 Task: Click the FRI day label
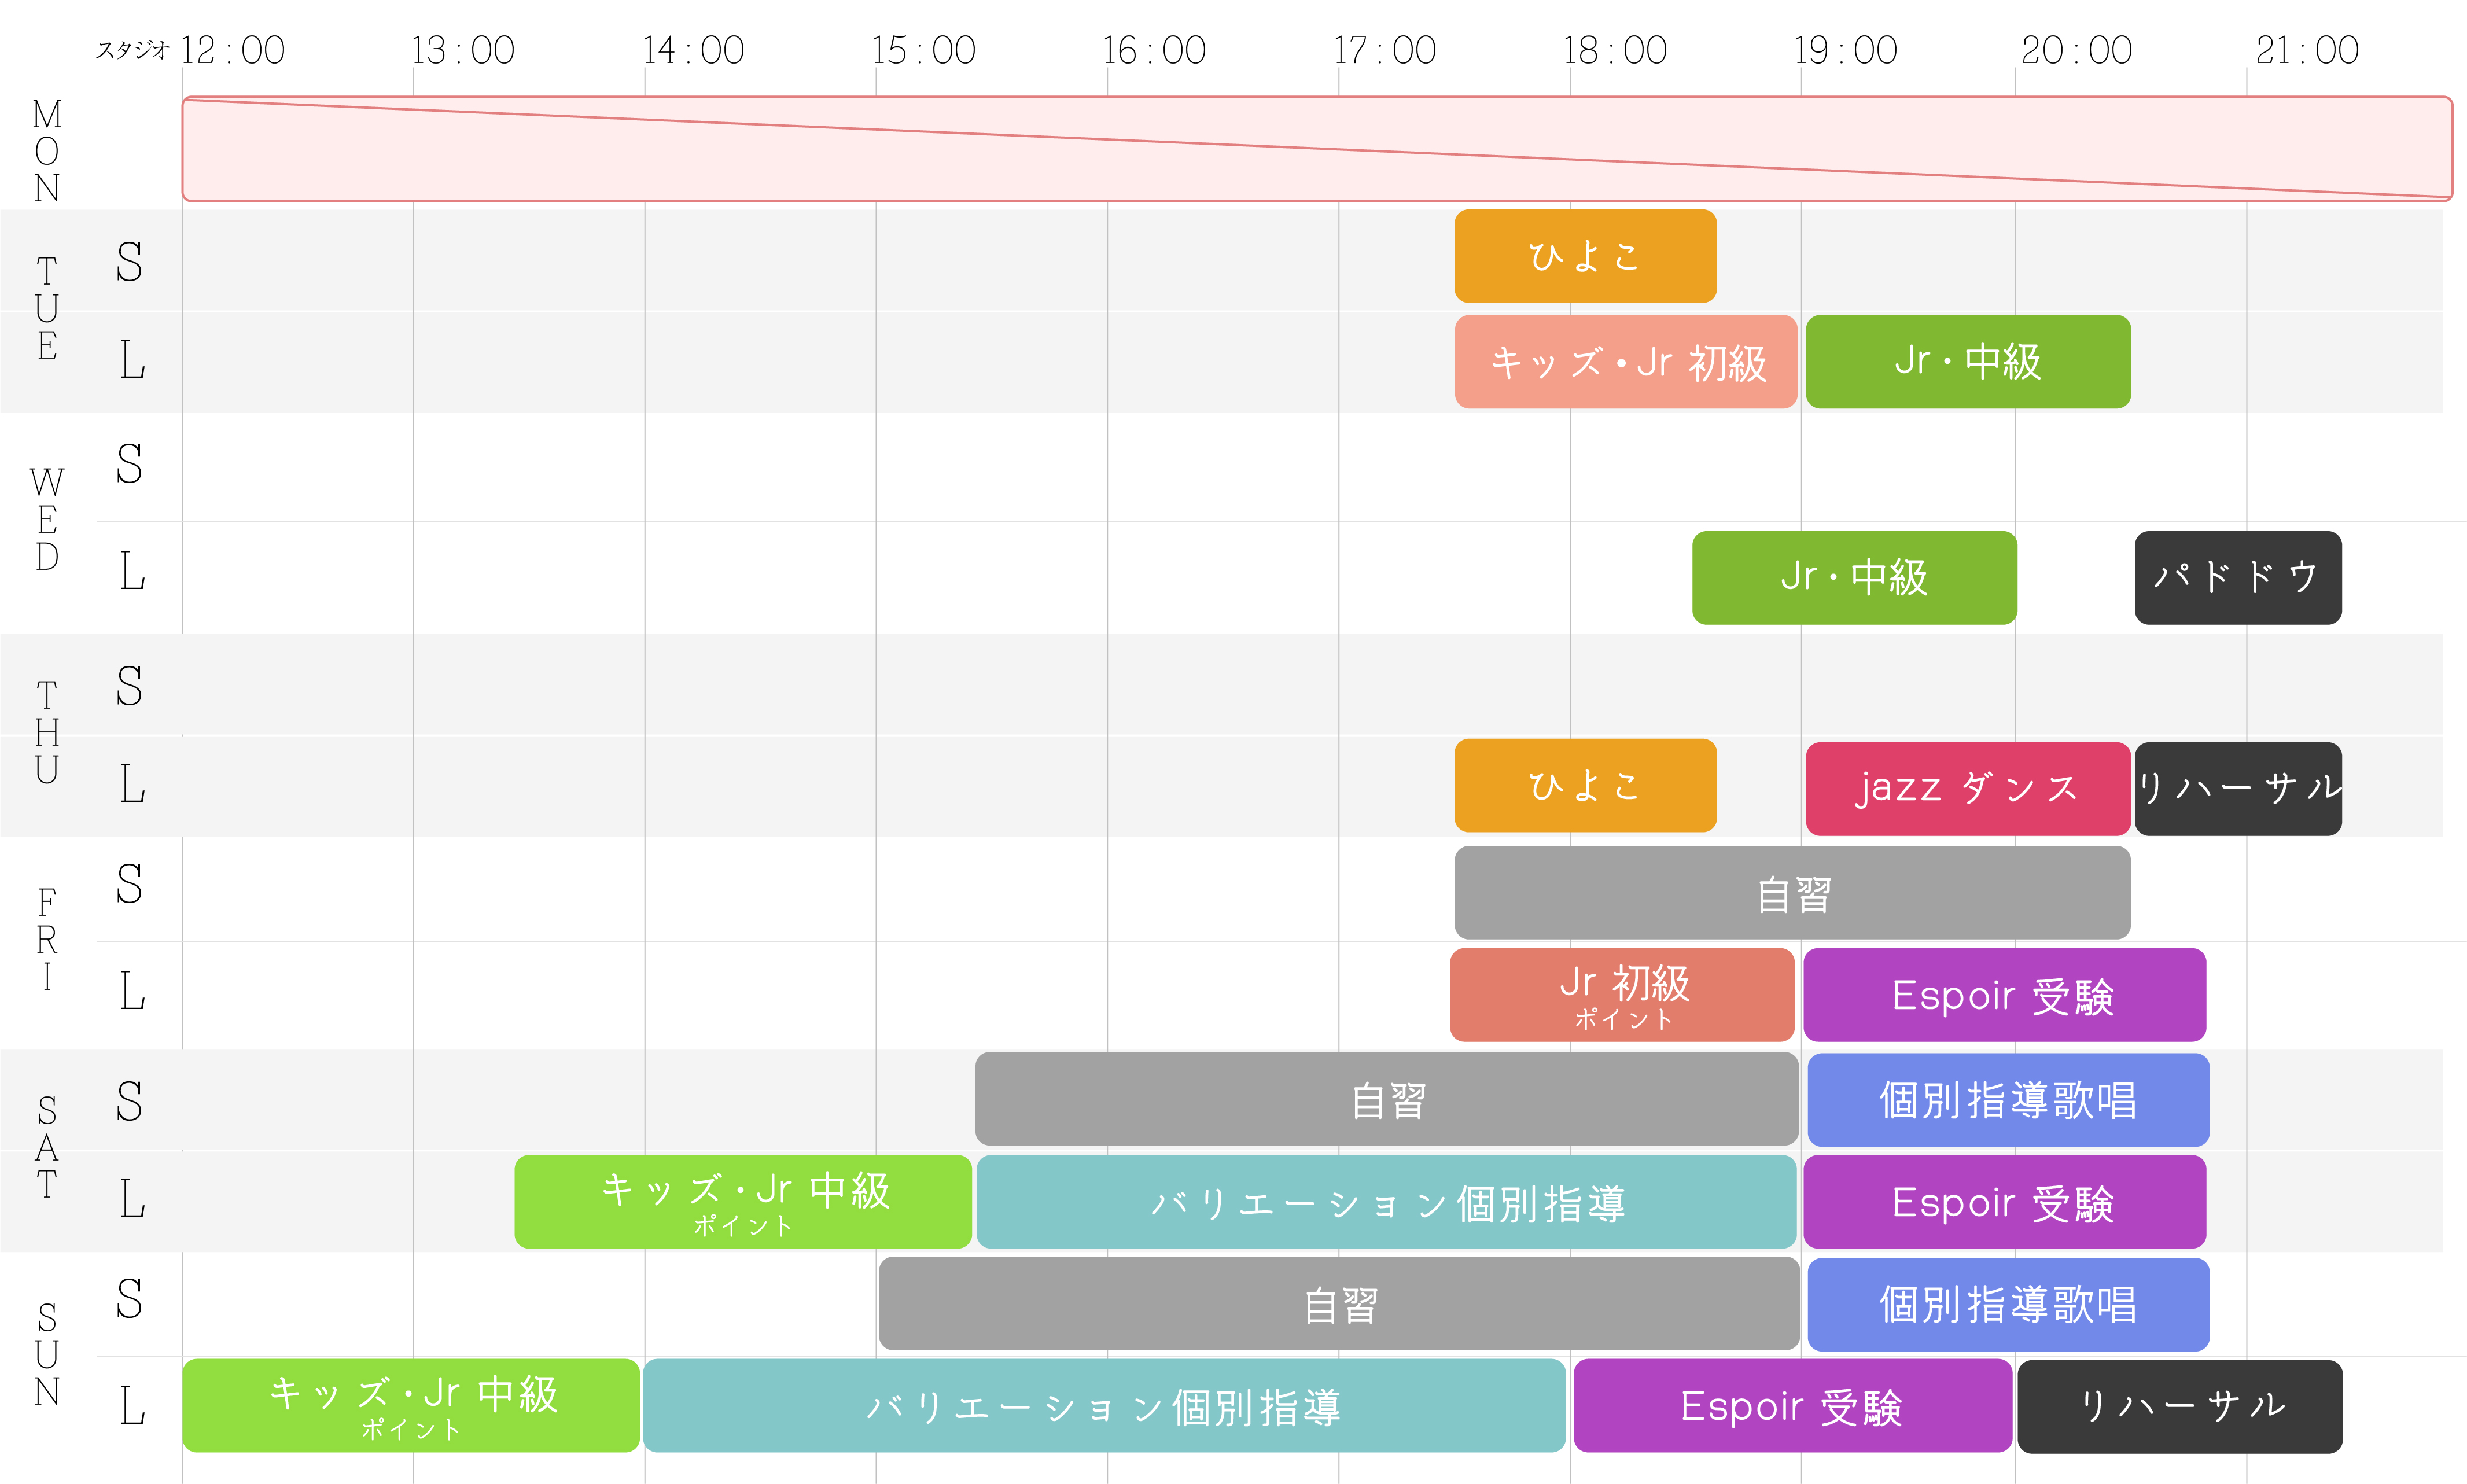[47, 940]
